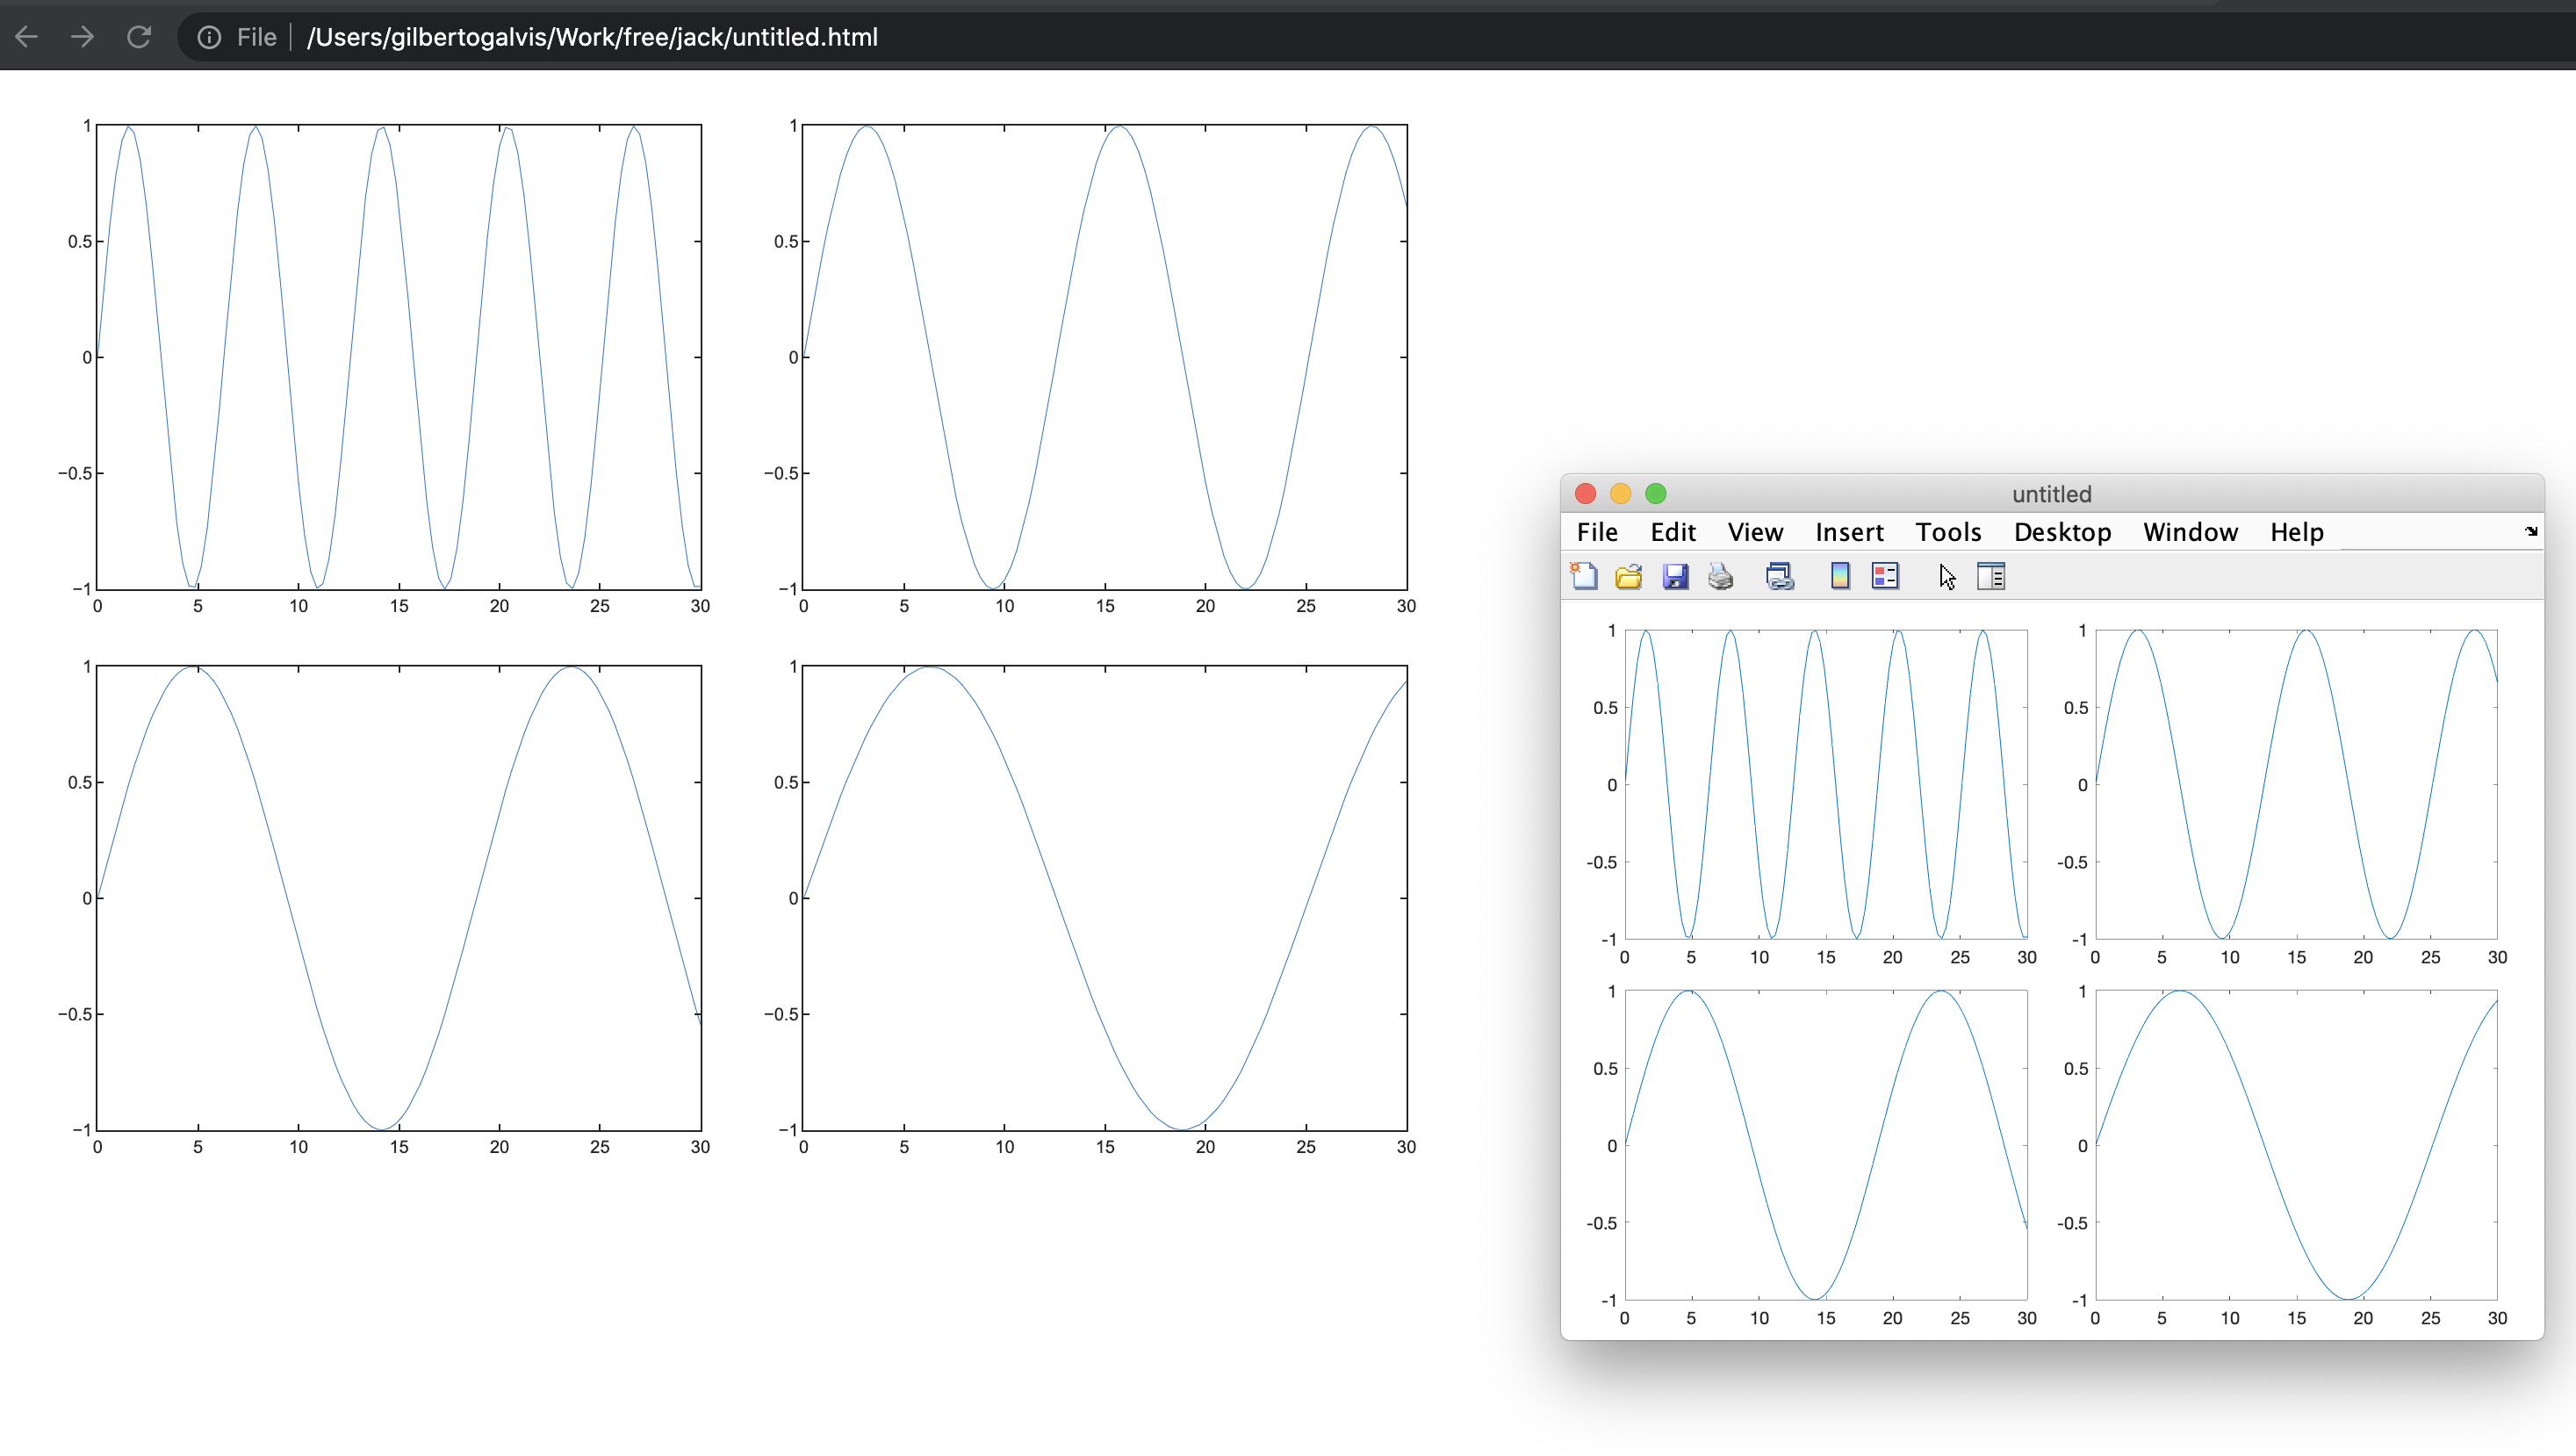Click the dock figure arrow in the menu bar

click(2531, 531)
